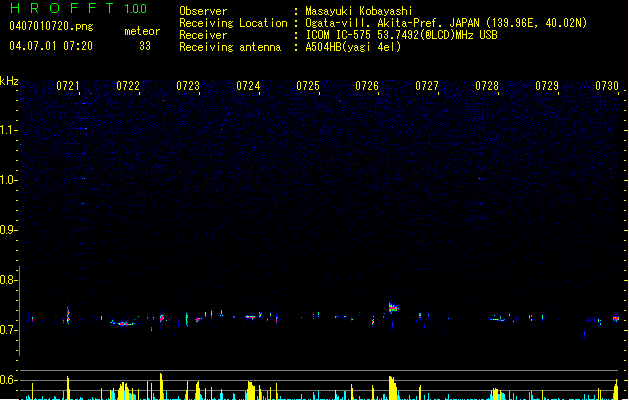Select observer name Masayuki Kobayashi

point(359,11)
